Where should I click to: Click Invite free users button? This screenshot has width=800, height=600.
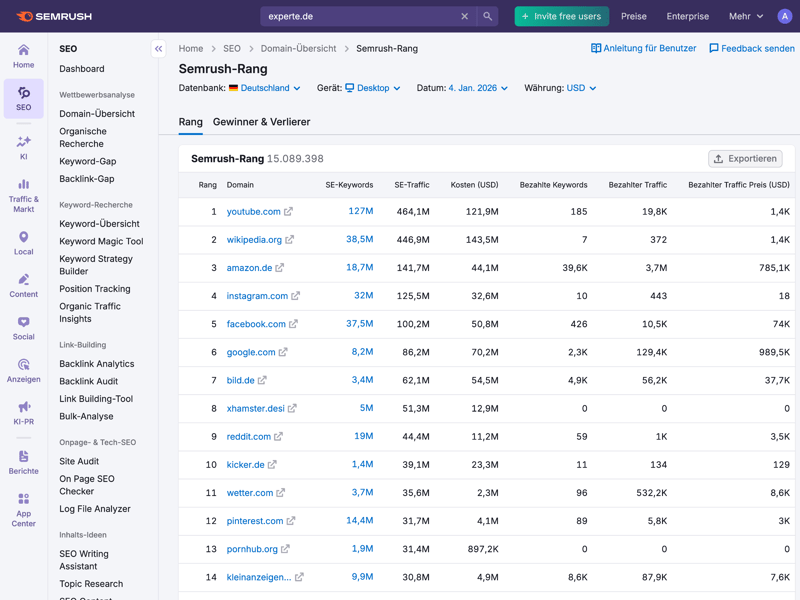561,16
